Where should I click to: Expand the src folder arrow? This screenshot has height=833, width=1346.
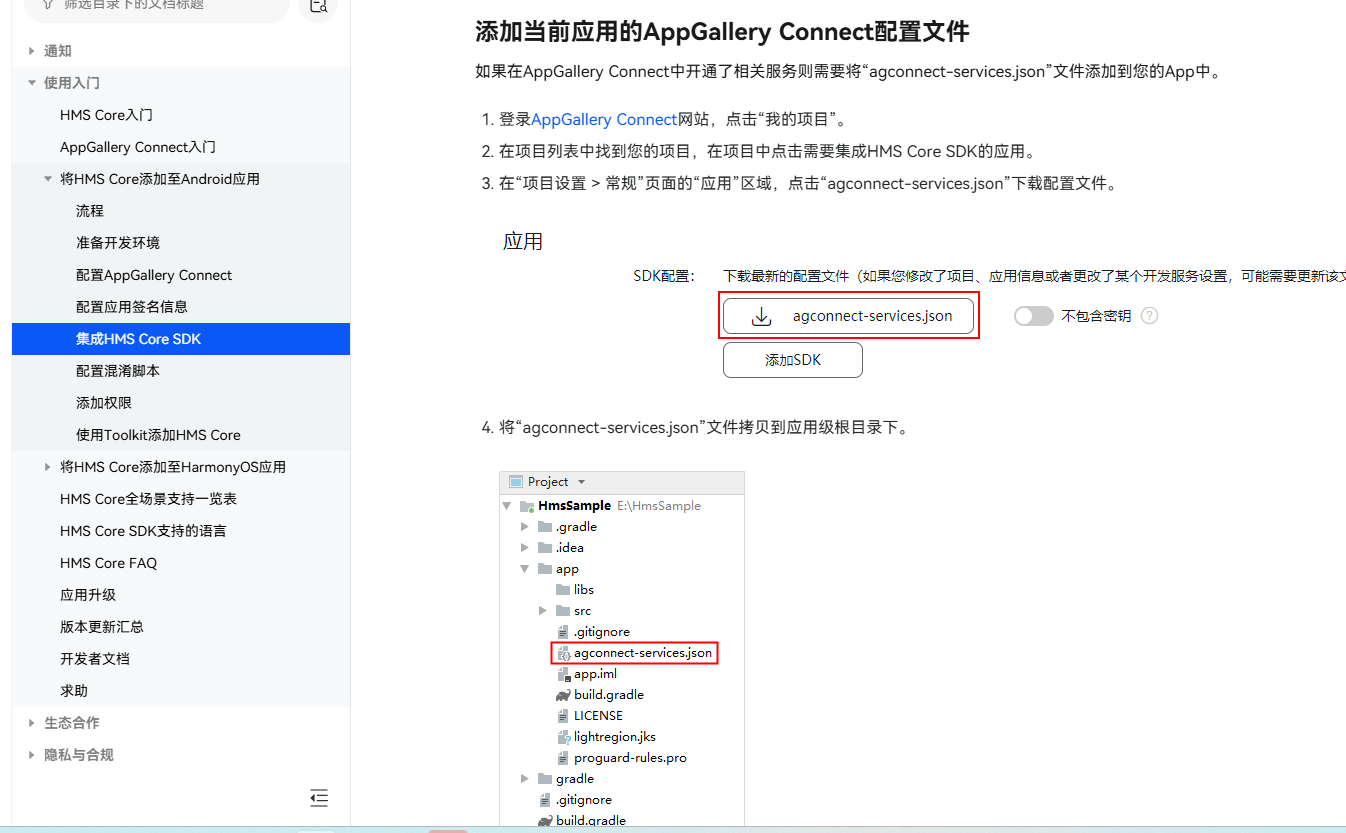(543, 611)
